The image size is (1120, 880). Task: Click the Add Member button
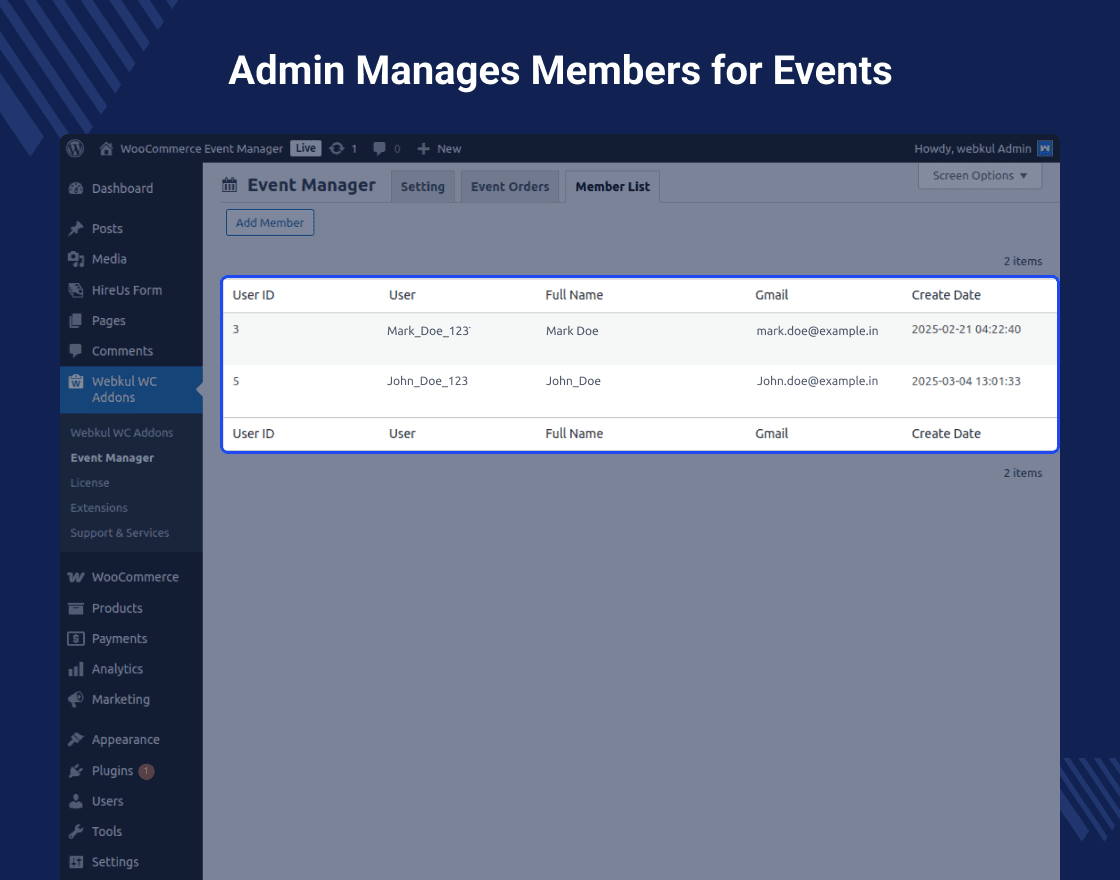pos(270,222)
